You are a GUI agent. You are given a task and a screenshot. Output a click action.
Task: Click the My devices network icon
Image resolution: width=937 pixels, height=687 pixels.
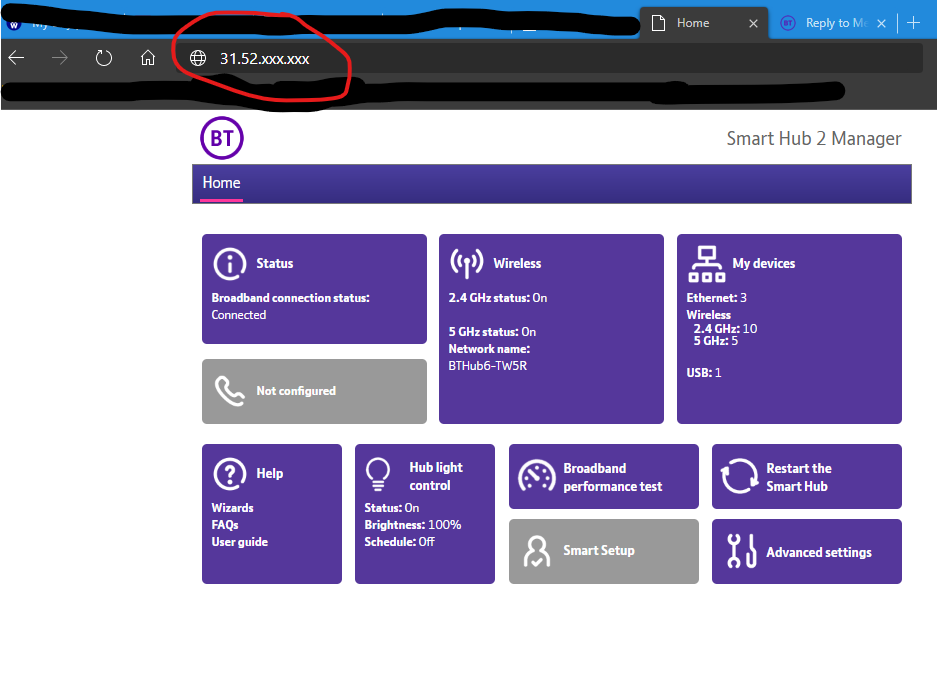(706, 263)
